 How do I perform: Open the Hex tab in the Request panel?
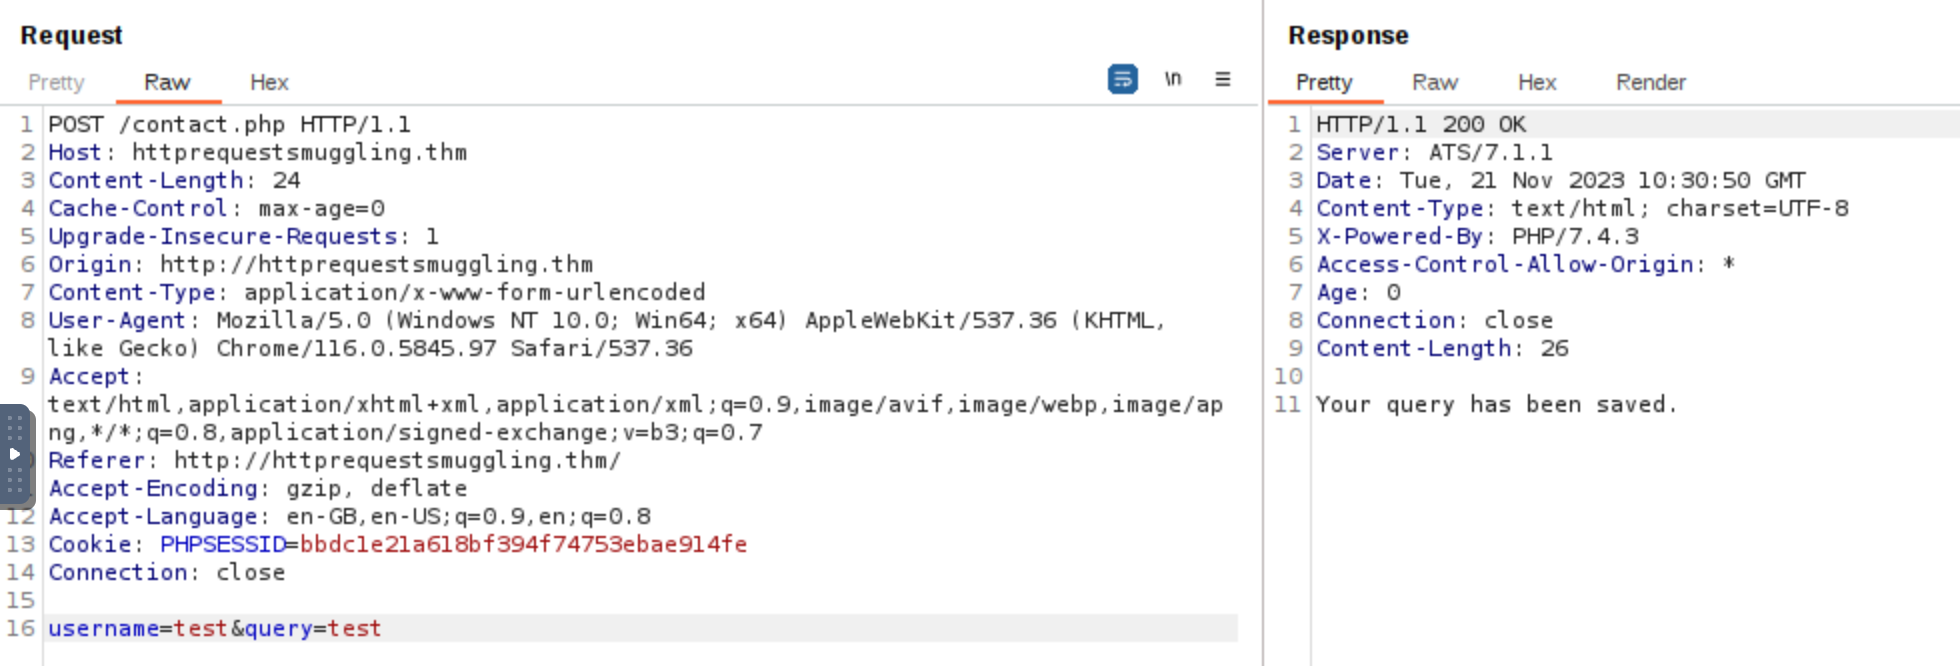[x=269, y=83]
